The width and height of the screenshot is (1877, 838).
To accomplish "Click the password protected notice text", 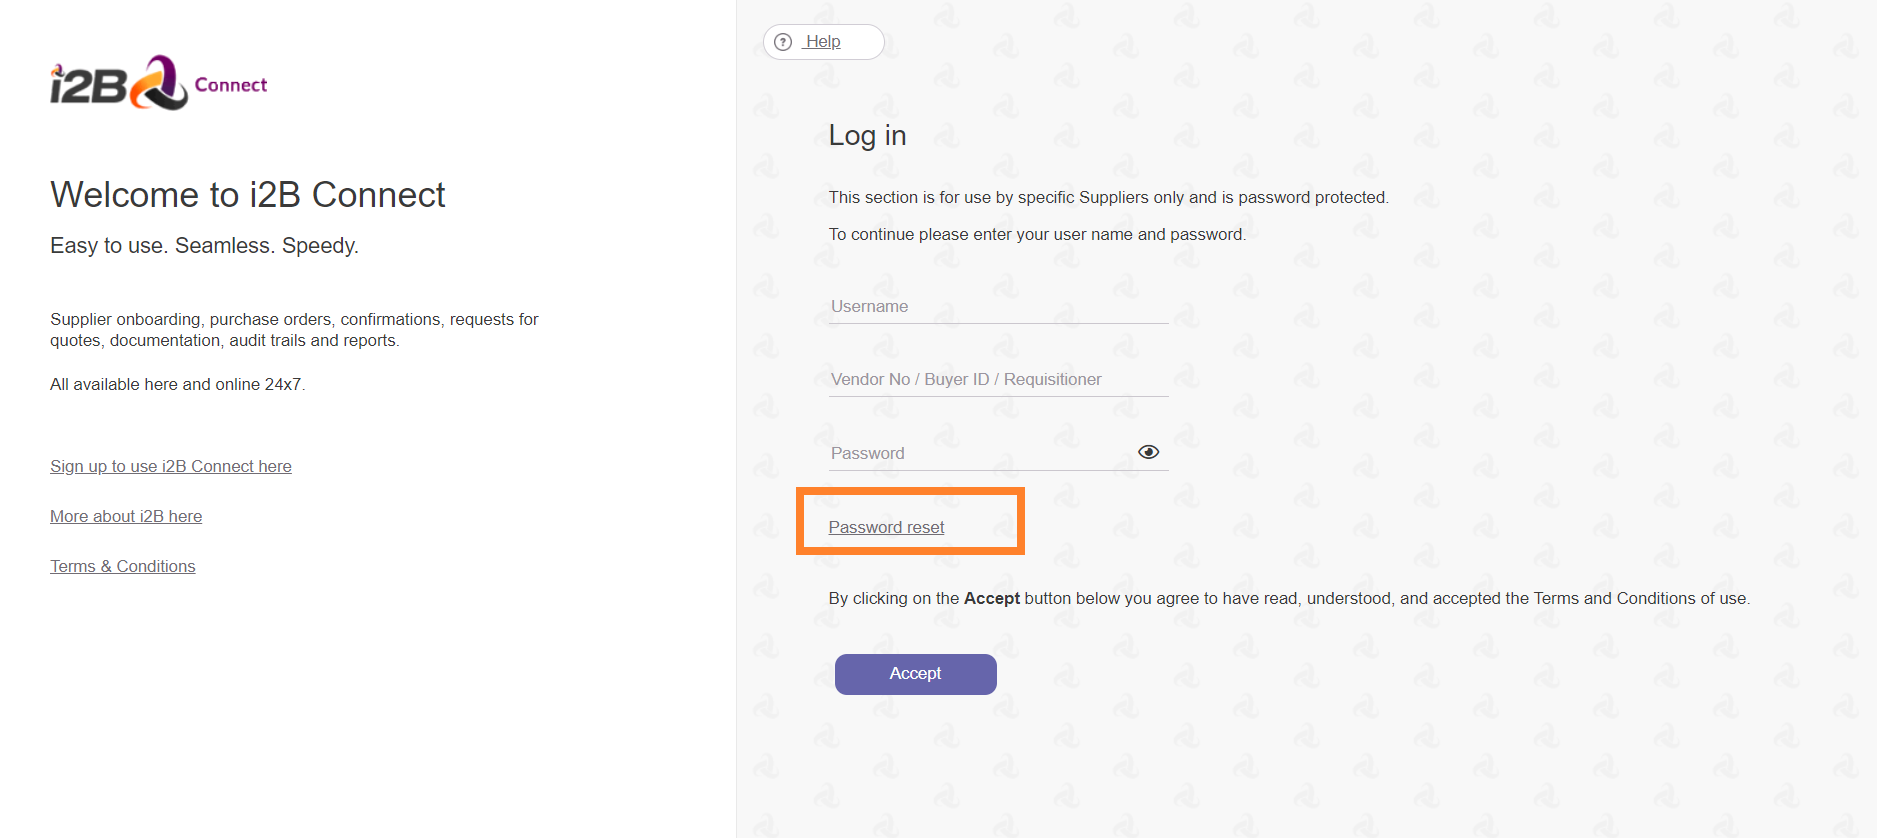I will 1108,197.
